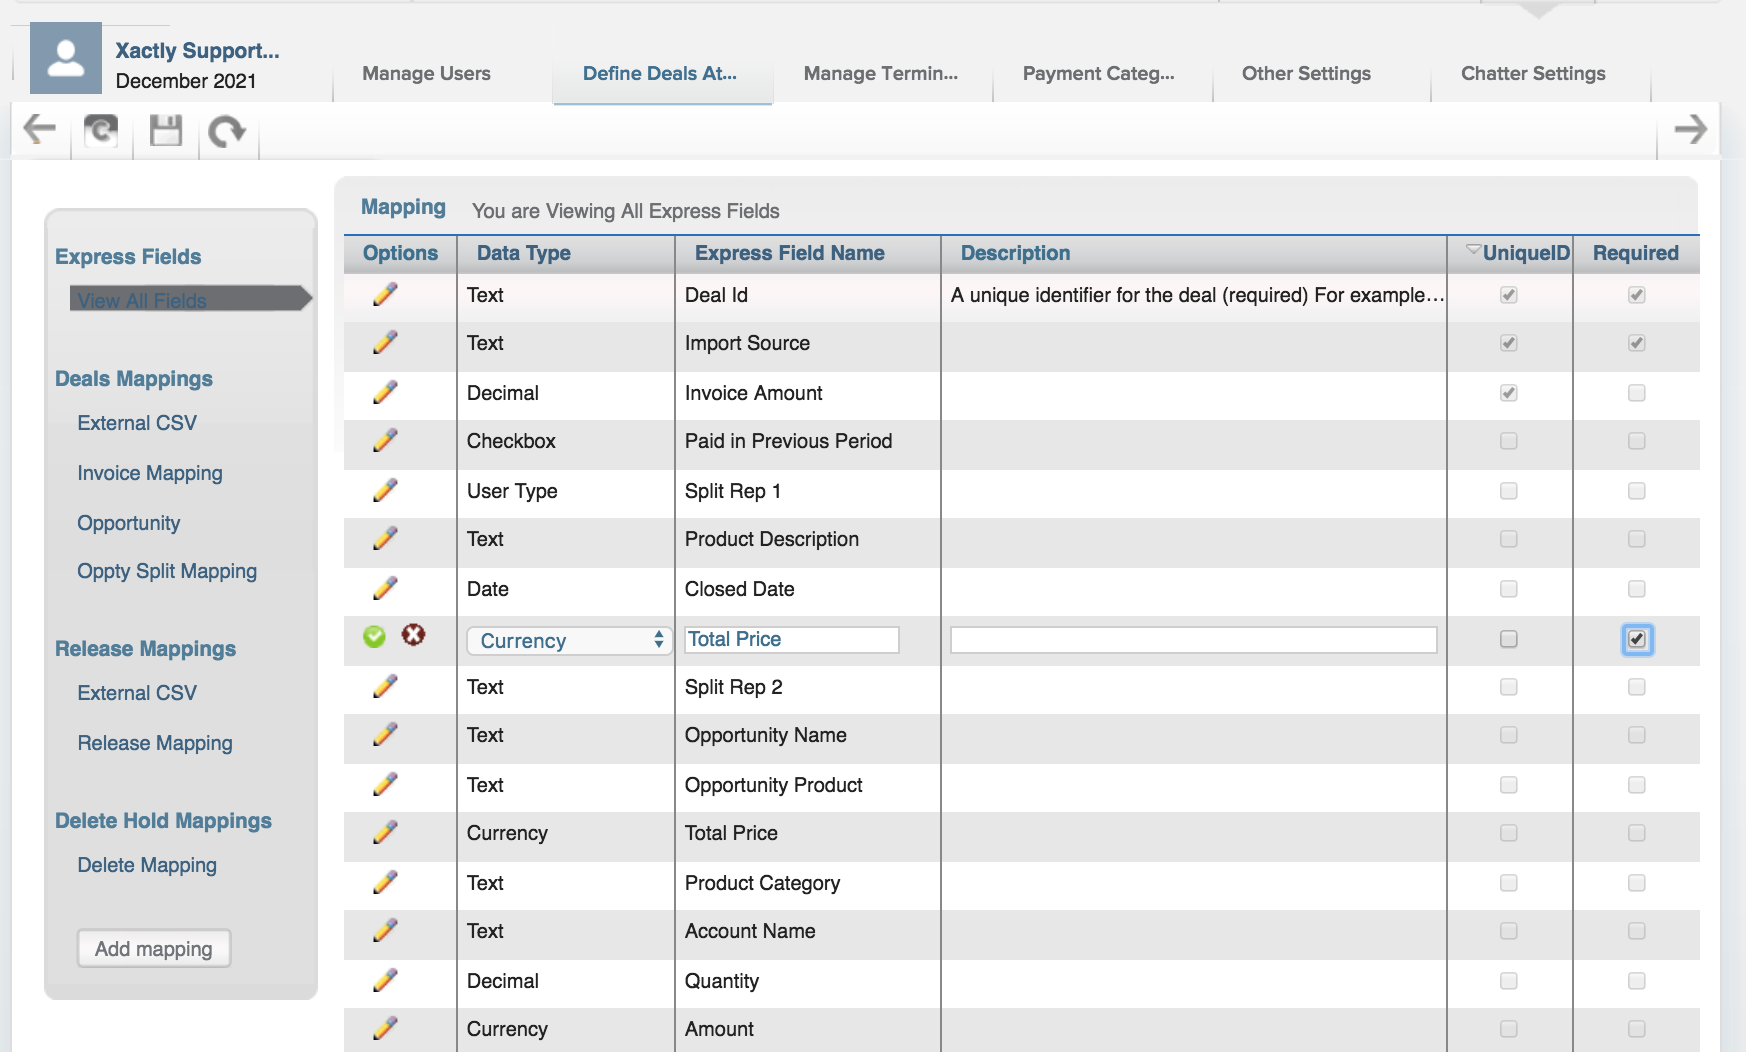Click the empty Description input in the edited row

1194,640
